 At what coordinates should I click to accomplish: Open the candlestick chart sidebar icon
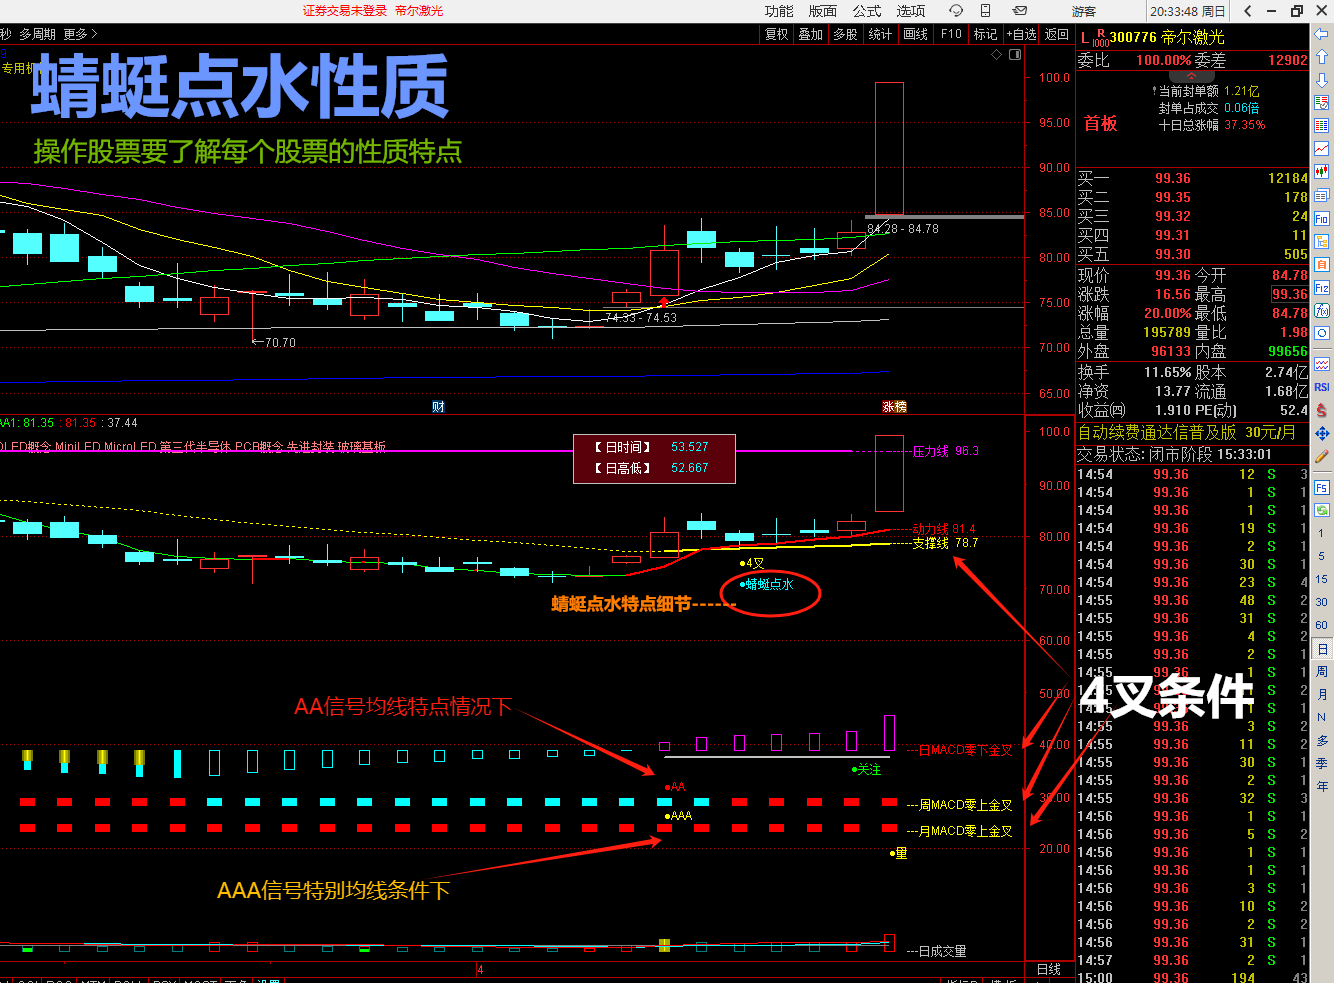click(x=1322, y=172)
